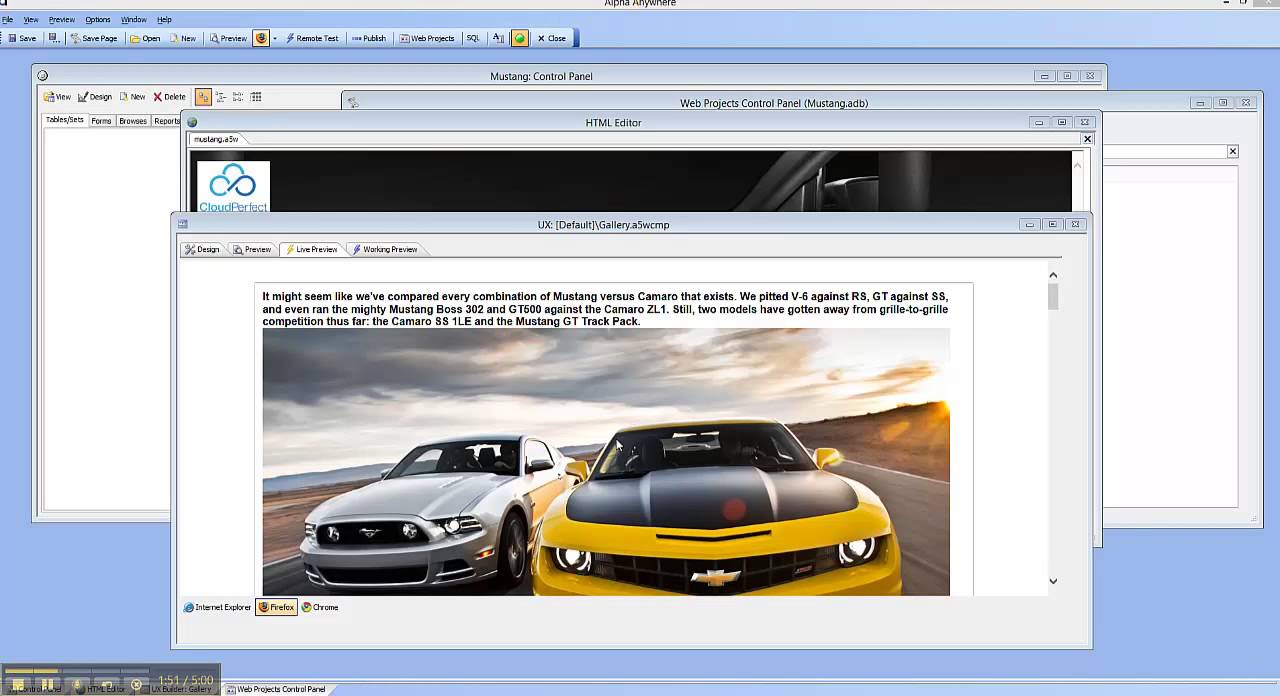Click Delete in Mustang Control Panel
The height and width of the screenshot is (696, 1280).
169,97
